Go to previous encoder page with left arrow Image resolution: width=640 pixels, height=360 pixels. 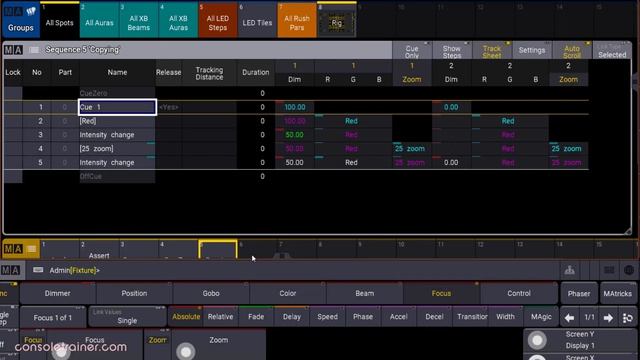pos(570,317)
